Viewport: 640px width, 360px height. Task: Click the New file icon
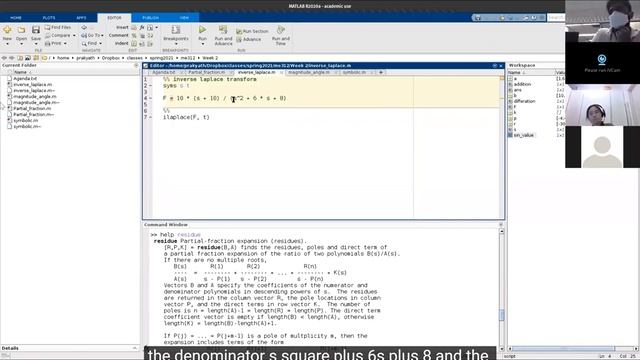pyautogui.click(x=7, y=30)
